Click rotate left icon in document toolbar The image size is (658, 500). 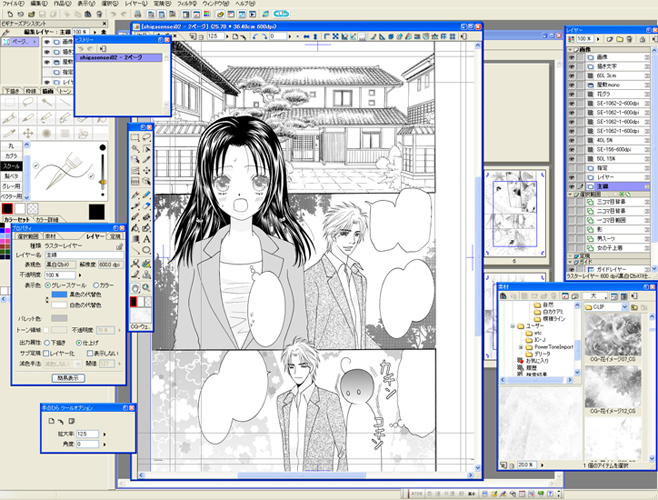[256, 37]
